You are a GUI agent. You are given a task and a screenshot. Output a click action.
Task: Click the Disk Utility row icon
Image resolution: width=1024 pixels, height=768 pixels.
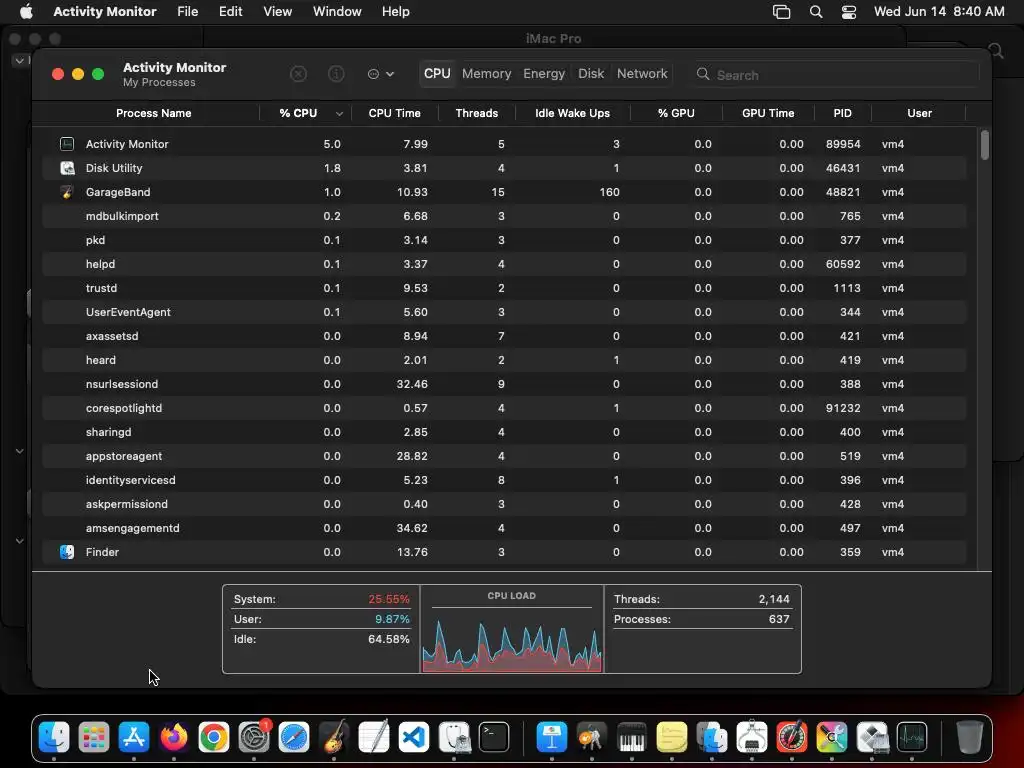[x=67, y=168]
